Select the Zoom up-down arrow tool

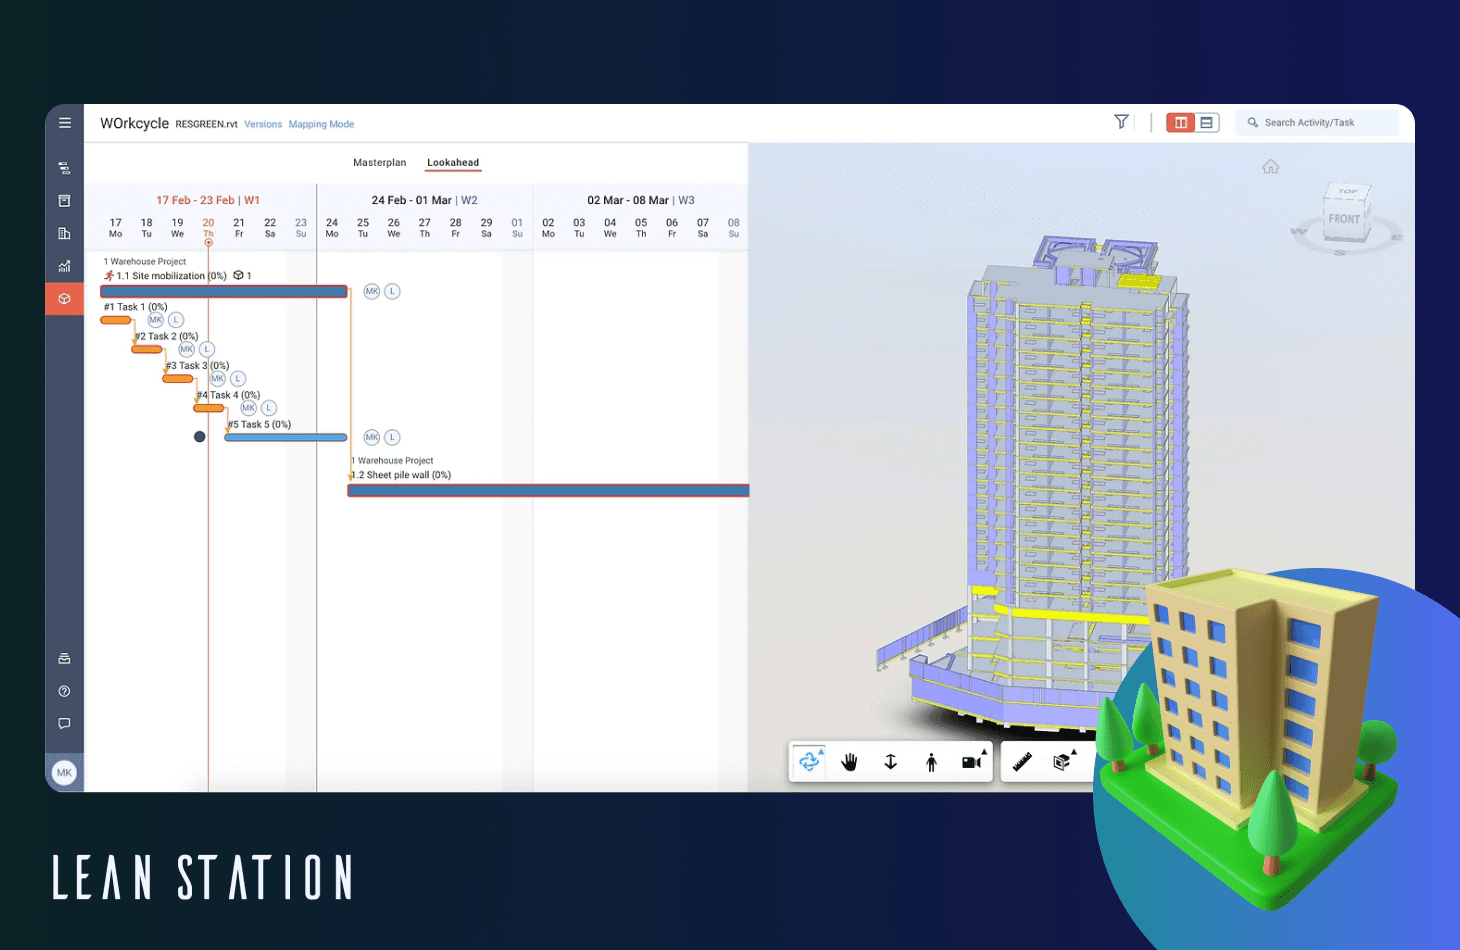[x=890, y=762]
